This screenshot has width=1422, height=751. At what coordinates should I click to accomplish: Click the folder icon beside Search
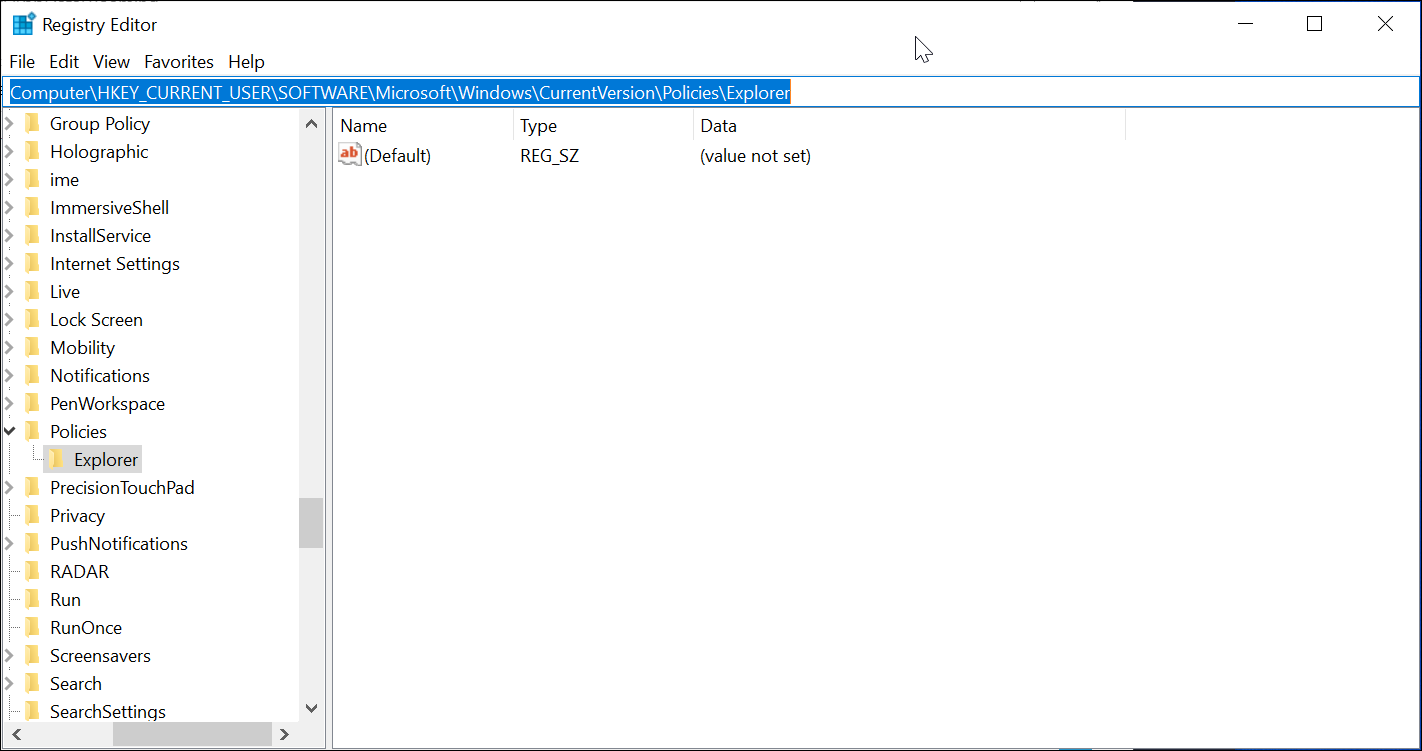pos(33,684)
